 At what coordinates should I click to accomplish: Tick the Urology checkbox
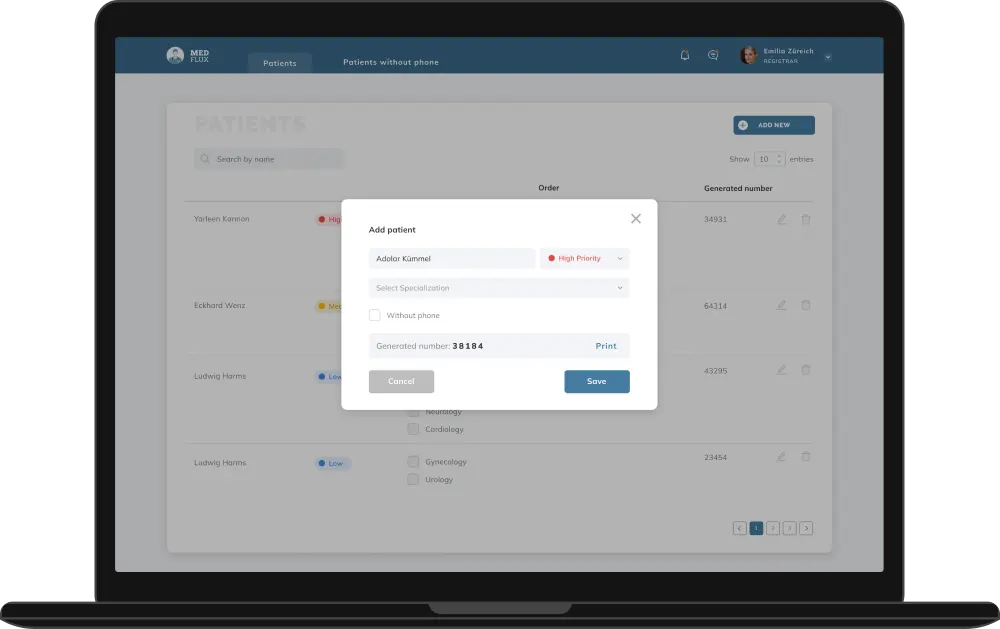click(413, 480)
